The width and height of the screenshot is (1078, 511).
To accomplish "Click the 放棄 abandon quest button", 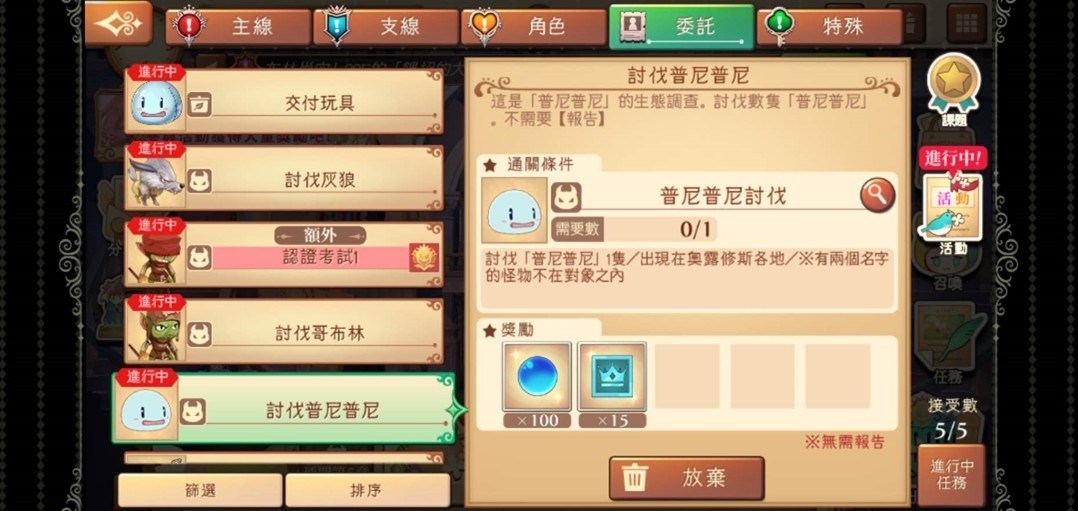I will coord(687,478).
